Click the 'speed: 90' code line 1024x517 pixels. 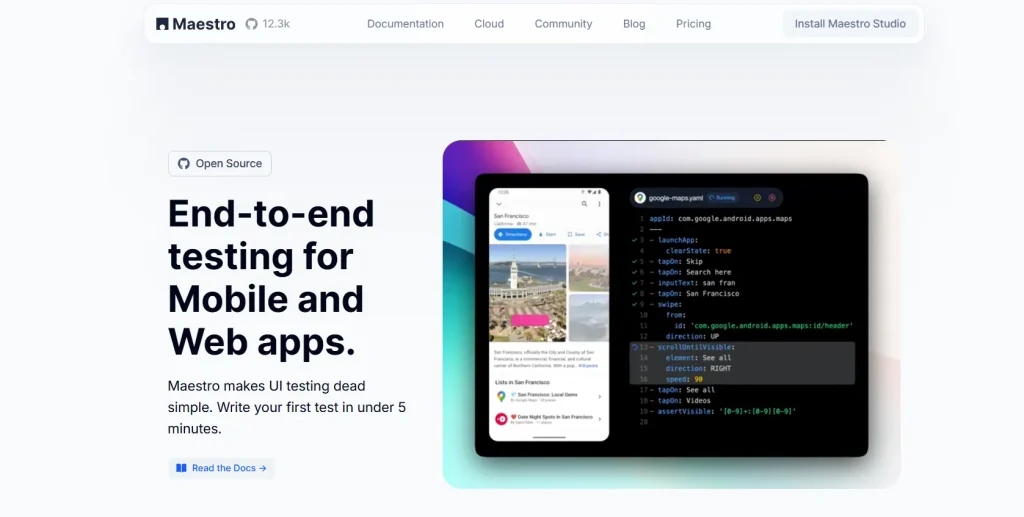684,379
